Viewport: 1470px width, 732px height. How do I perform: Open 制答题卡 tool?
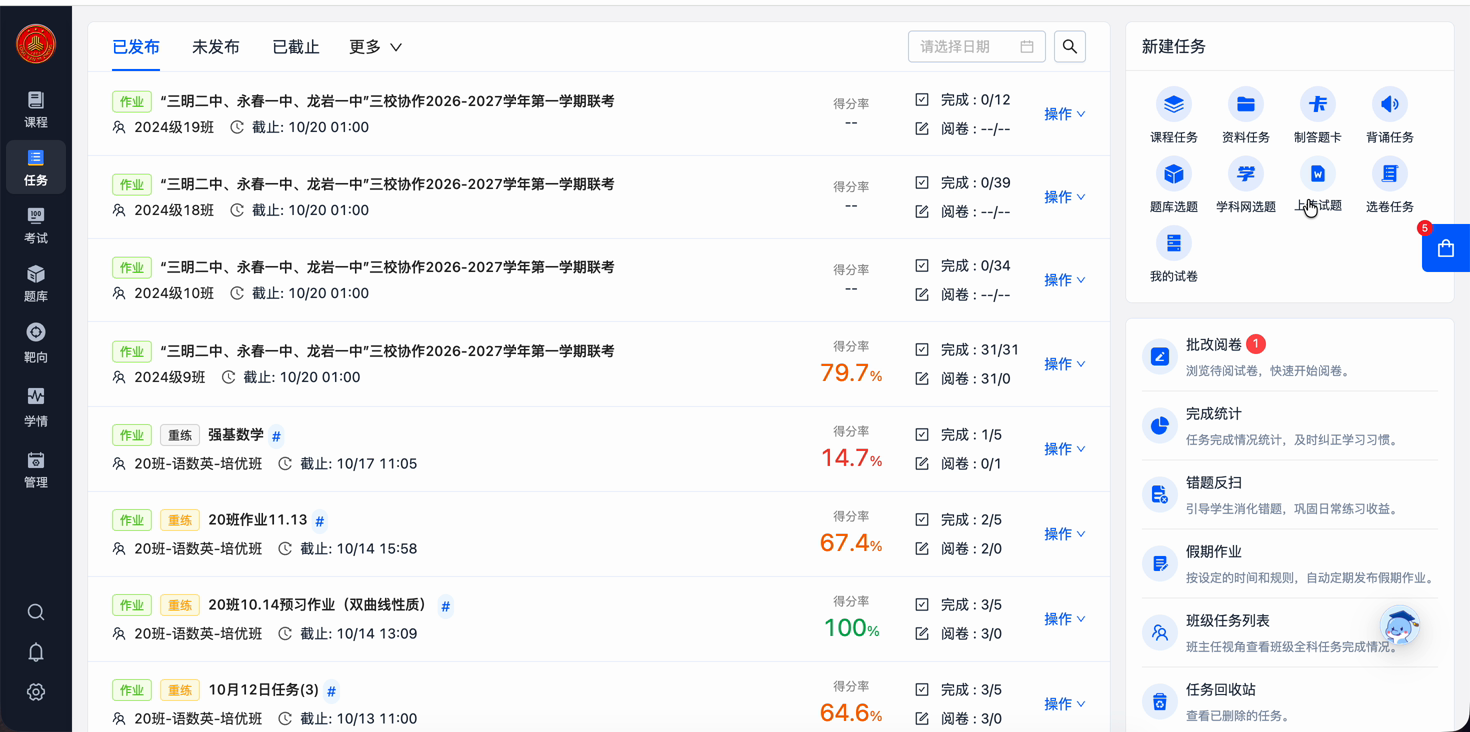point(1318,116)
